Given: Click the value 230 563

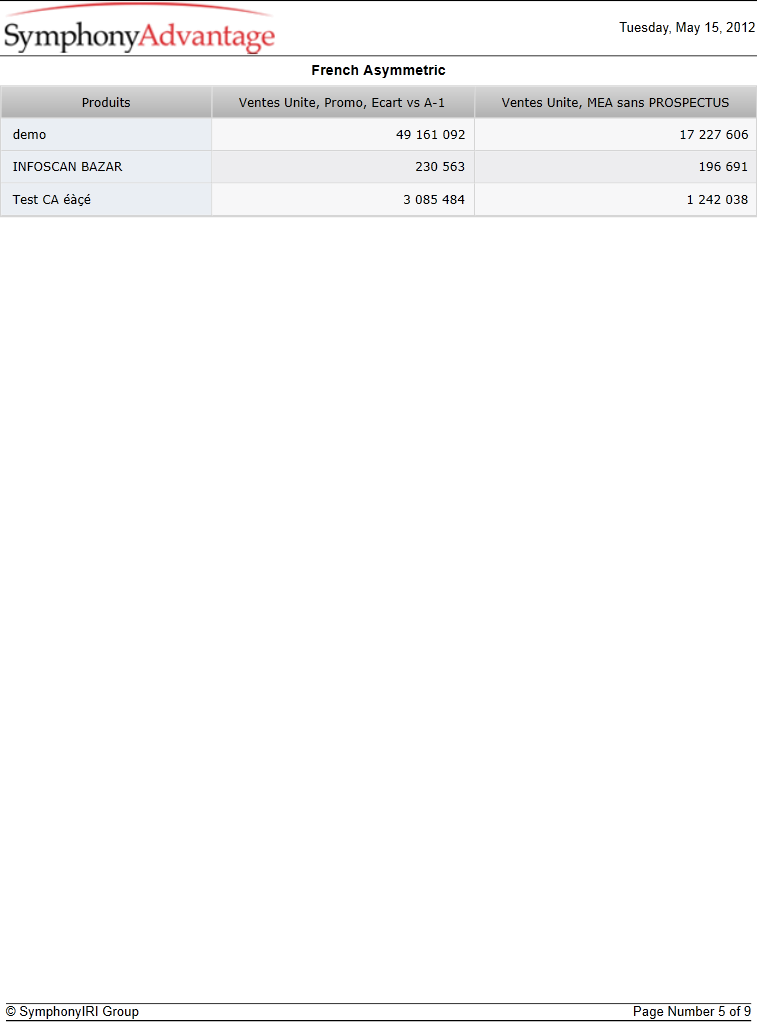Looking at the screenshot, I should click(440, 166).
